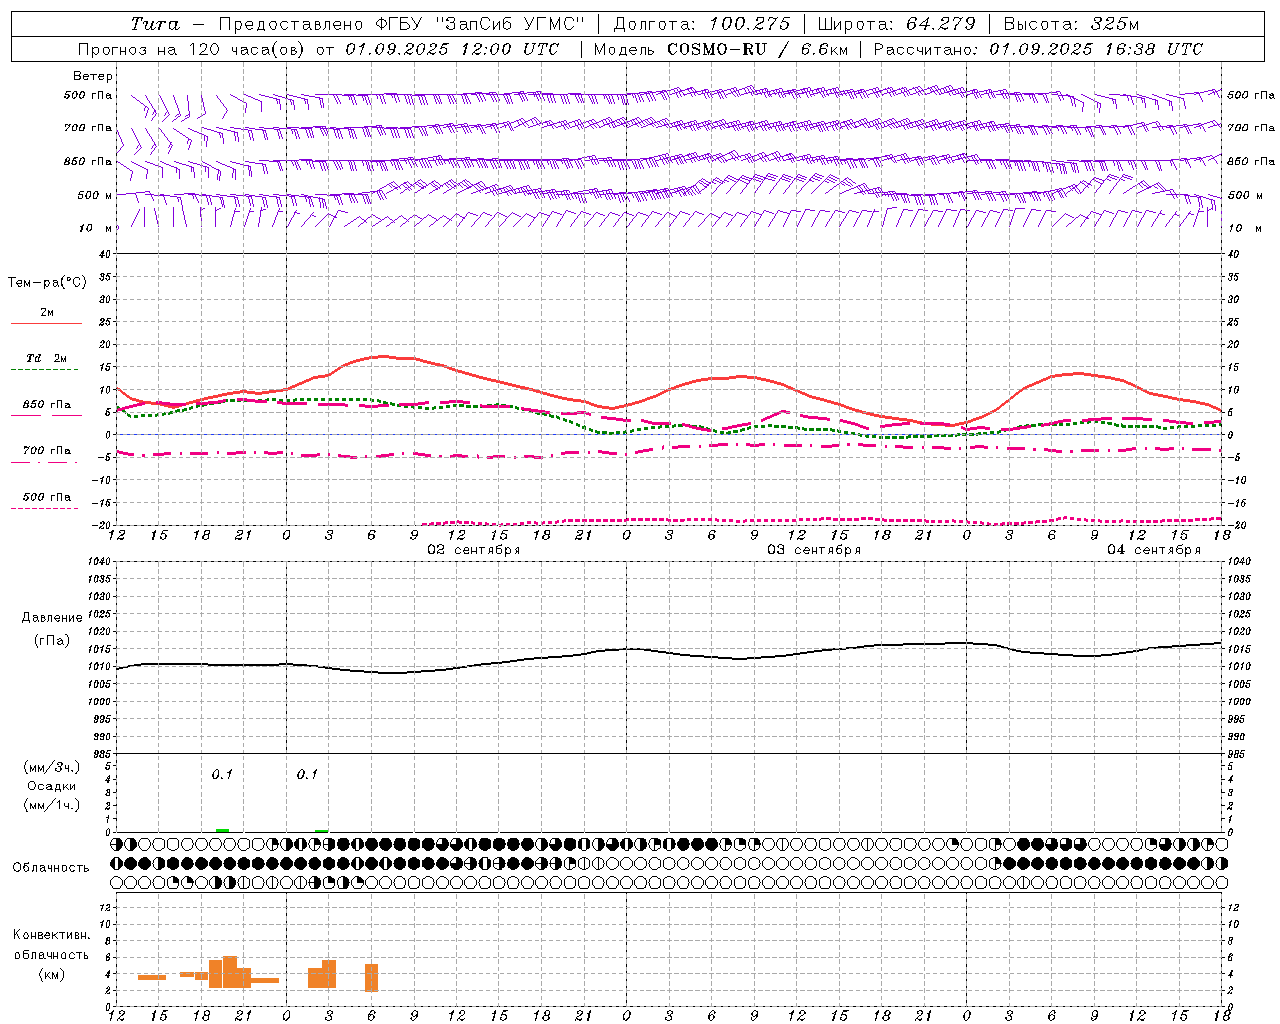This screenshot has height=1024, width=1280.
Task: Click the "Ветер" wind panel label
Action: pyautogui.click(x=93, y=76)
